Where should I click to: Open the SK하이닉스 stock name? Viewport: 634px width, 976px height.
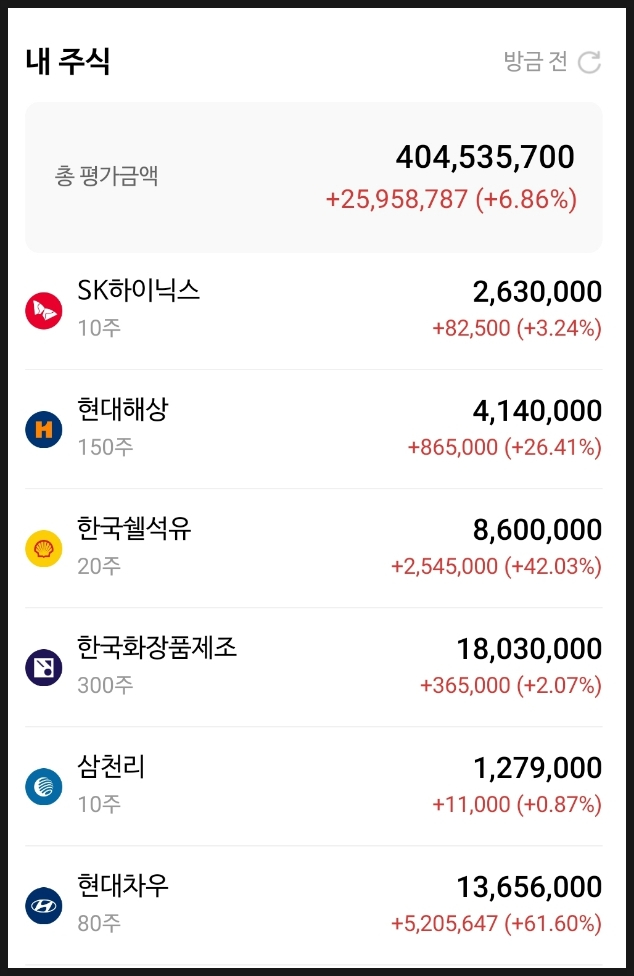coord(138,290)
